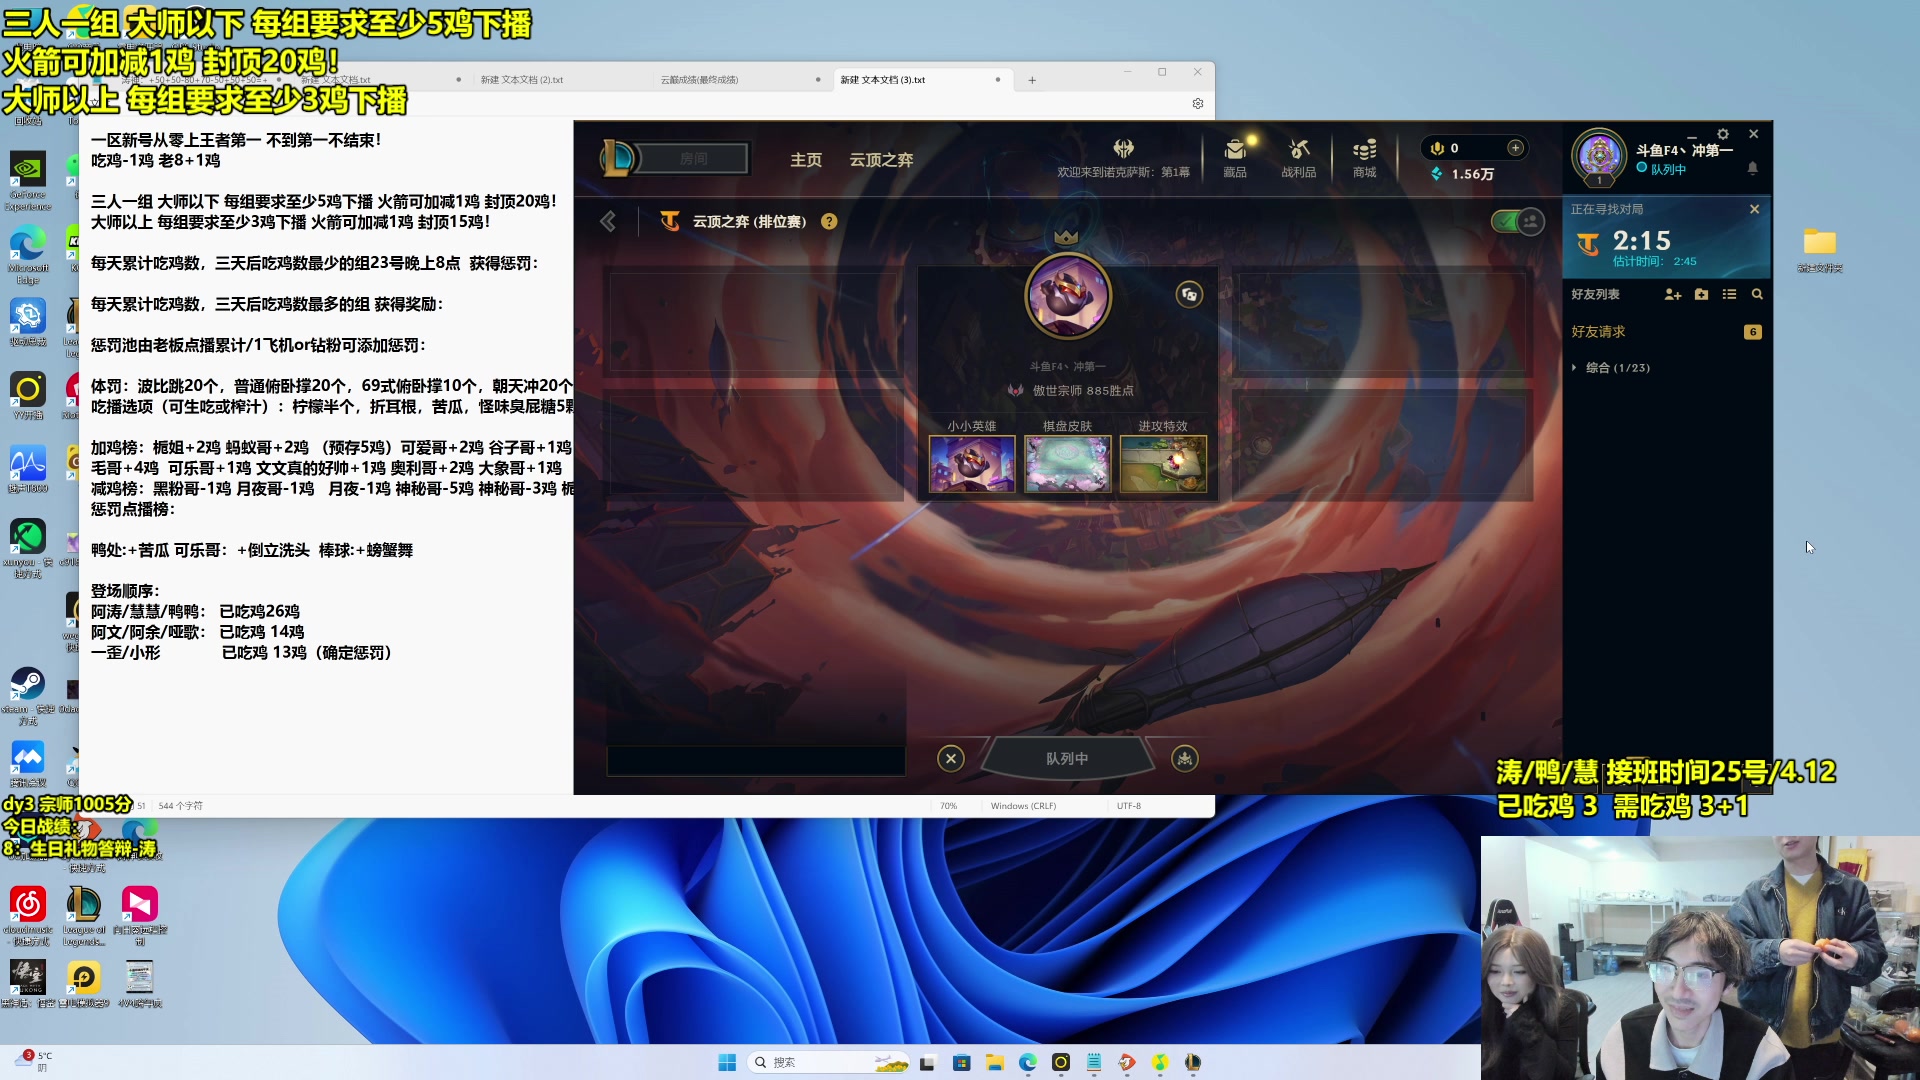The height and width of the screenshot is (1080, 1920).
Task: Open help for 云顶之弈 ranked mode
Action: click(x=829, y=222)
